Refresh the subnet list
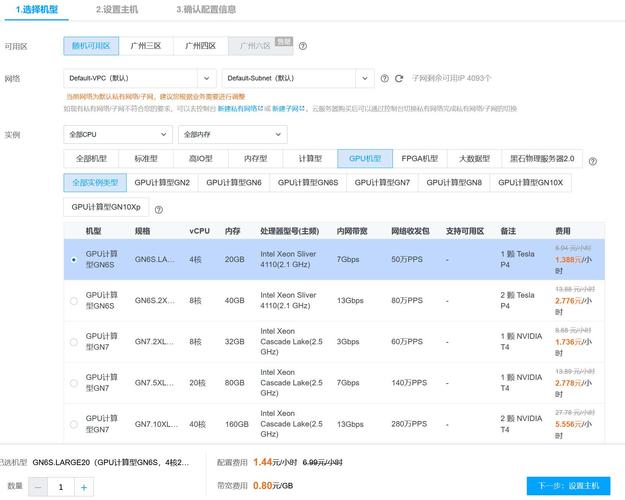 click(399, 79)
